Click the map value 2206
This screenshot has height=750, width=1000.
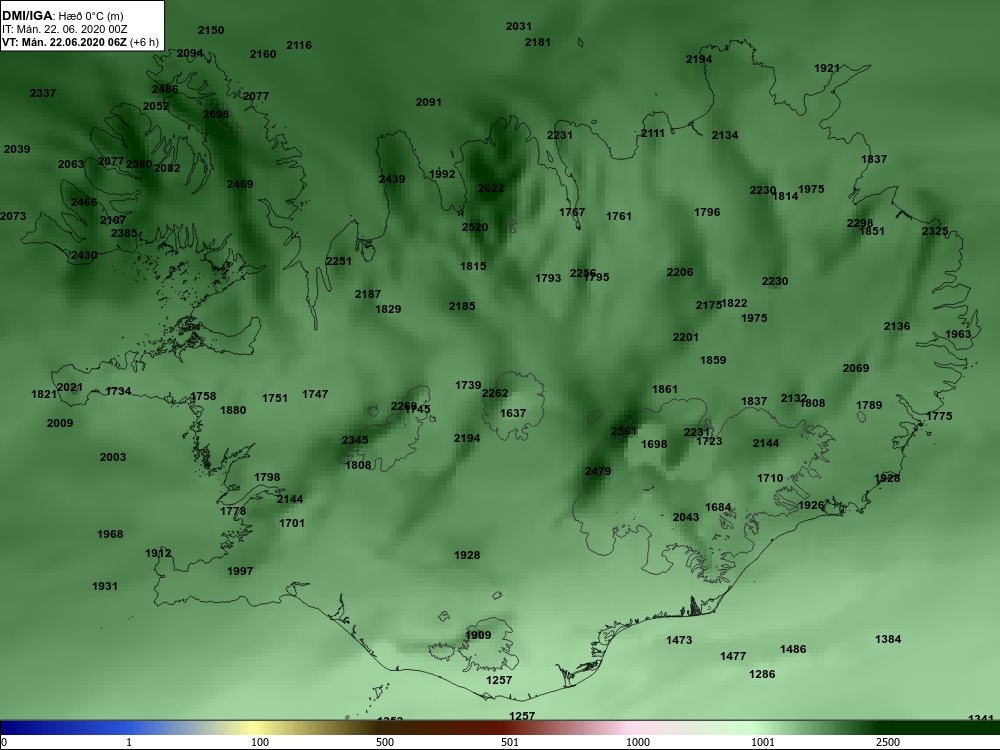(679, 272)
